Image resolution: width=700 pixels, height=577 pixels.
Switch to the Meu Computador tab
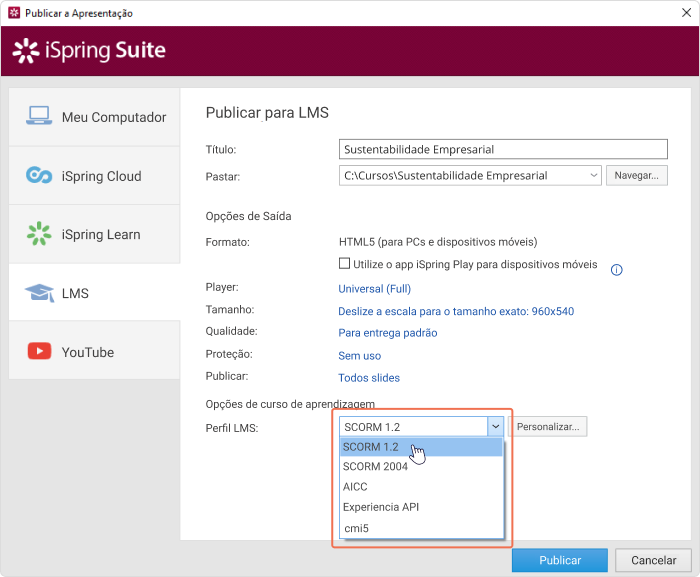pyautogui.click(x=95, y=117)
